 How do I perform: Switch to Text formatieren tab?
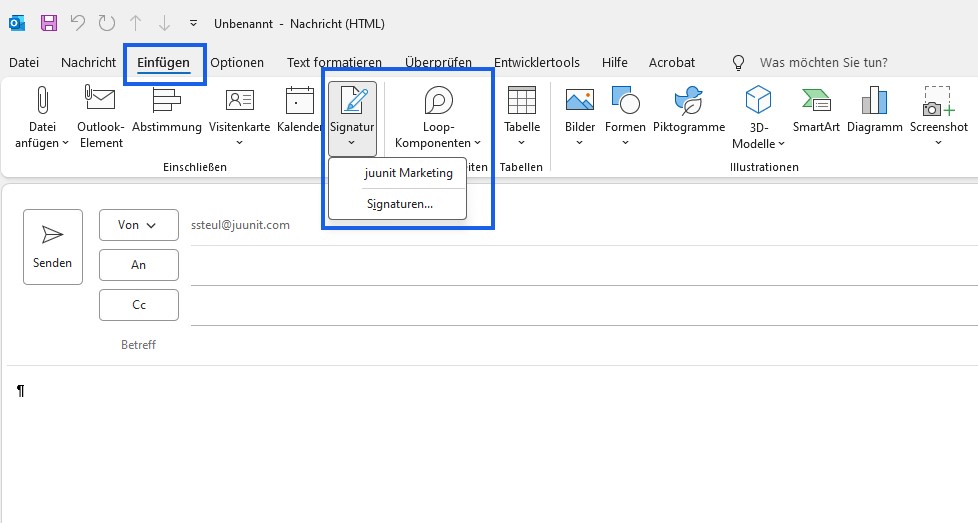click(334, 62)
